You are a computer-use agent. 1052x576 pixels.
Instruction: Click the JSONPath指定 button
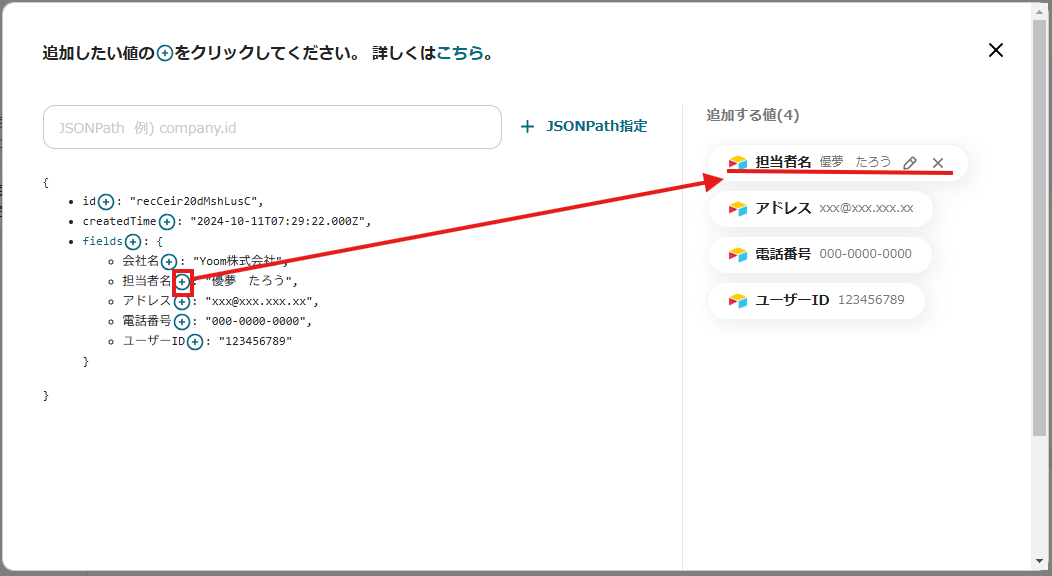(584, 127)
